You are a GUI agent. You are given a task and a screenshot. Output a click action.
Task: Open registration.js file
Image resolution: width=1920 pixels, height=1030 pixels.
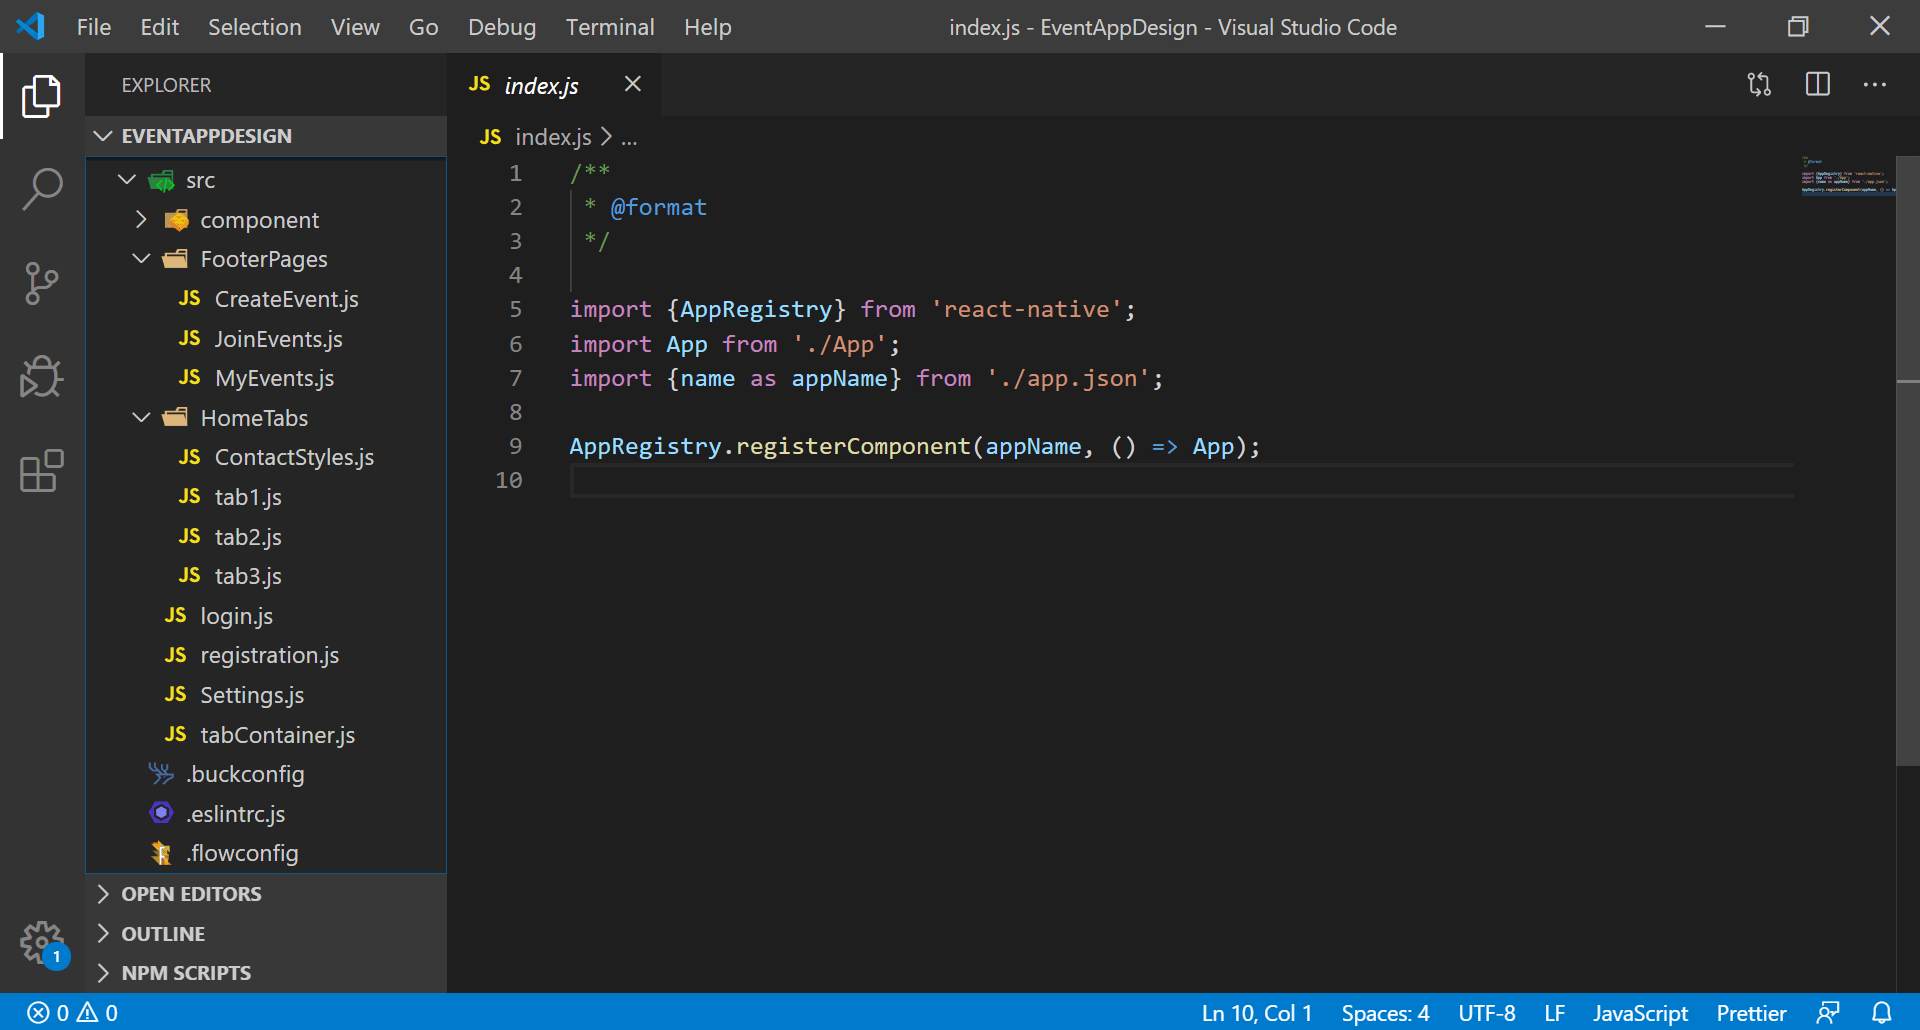(x=266, y=655)
